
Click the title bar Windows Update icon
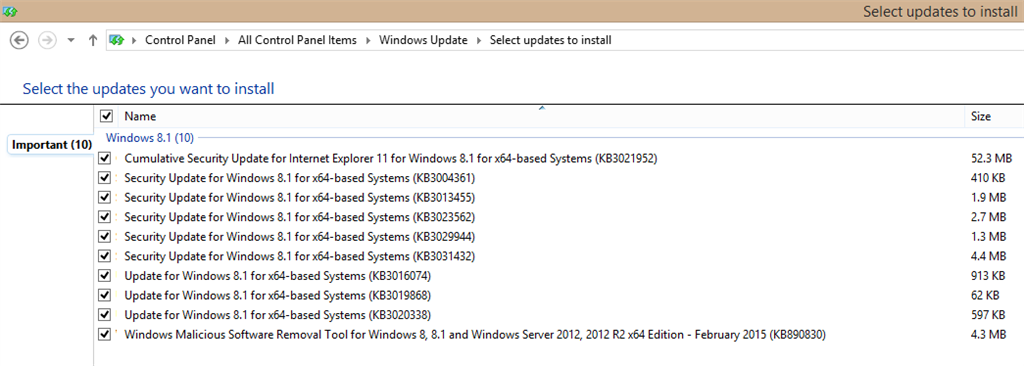point(9,12)
